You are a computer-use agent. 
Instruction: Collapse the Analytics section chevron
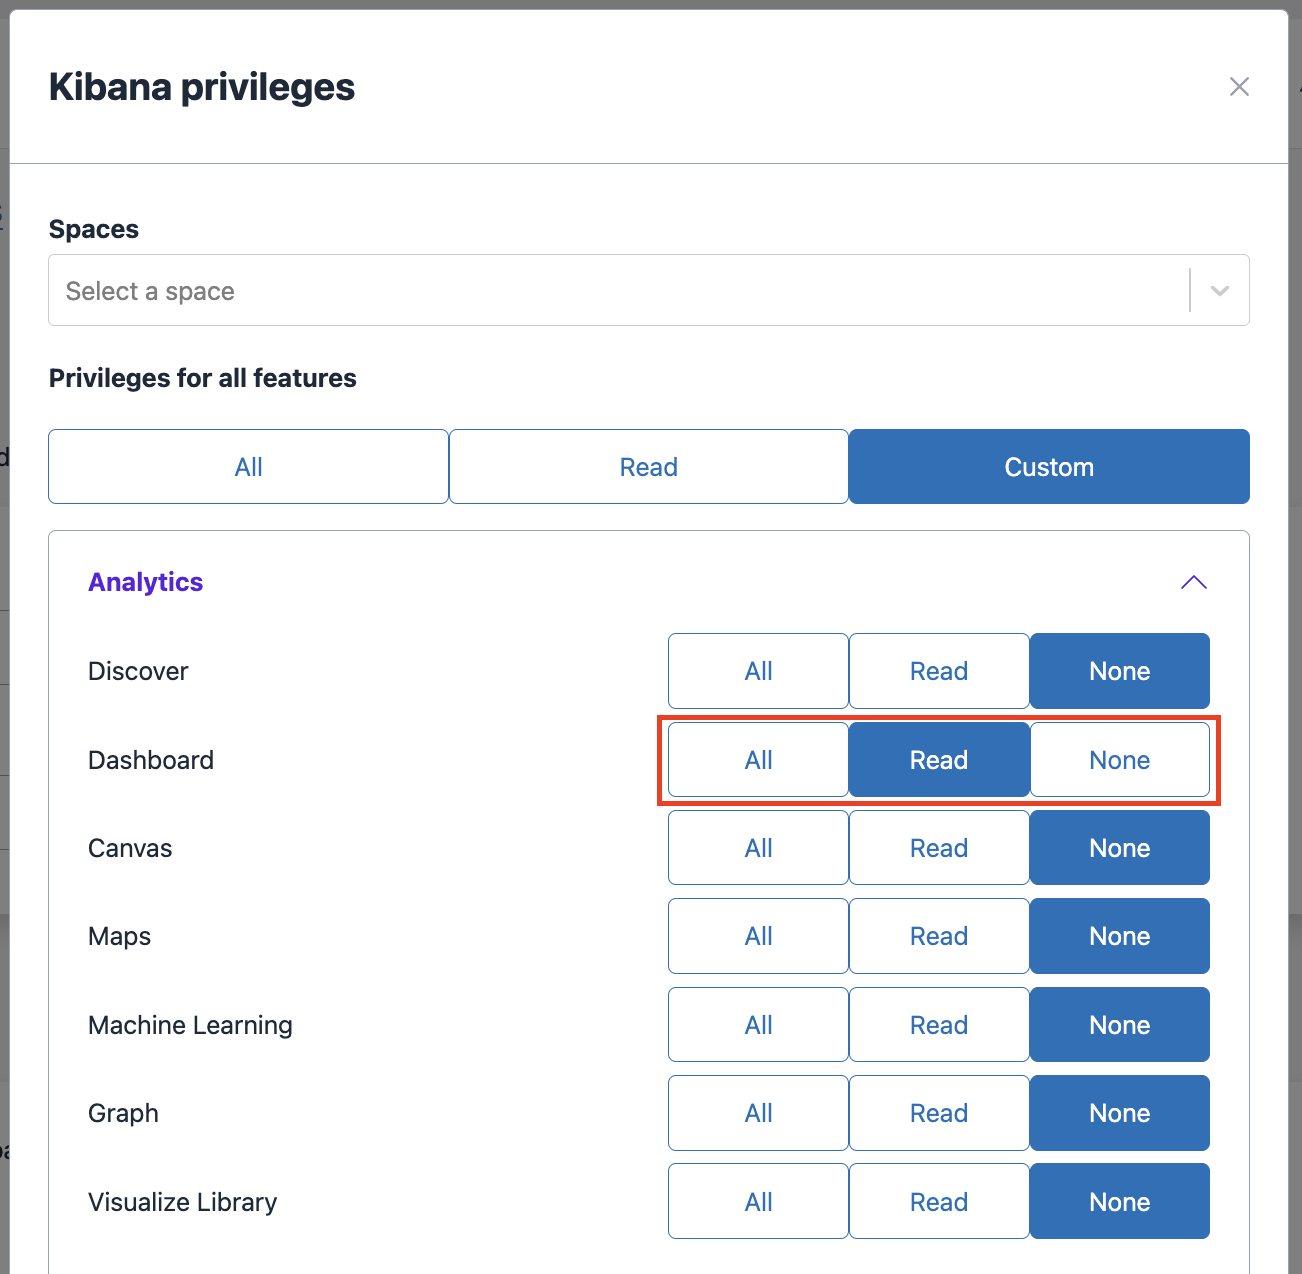(x=1194, y=582)
